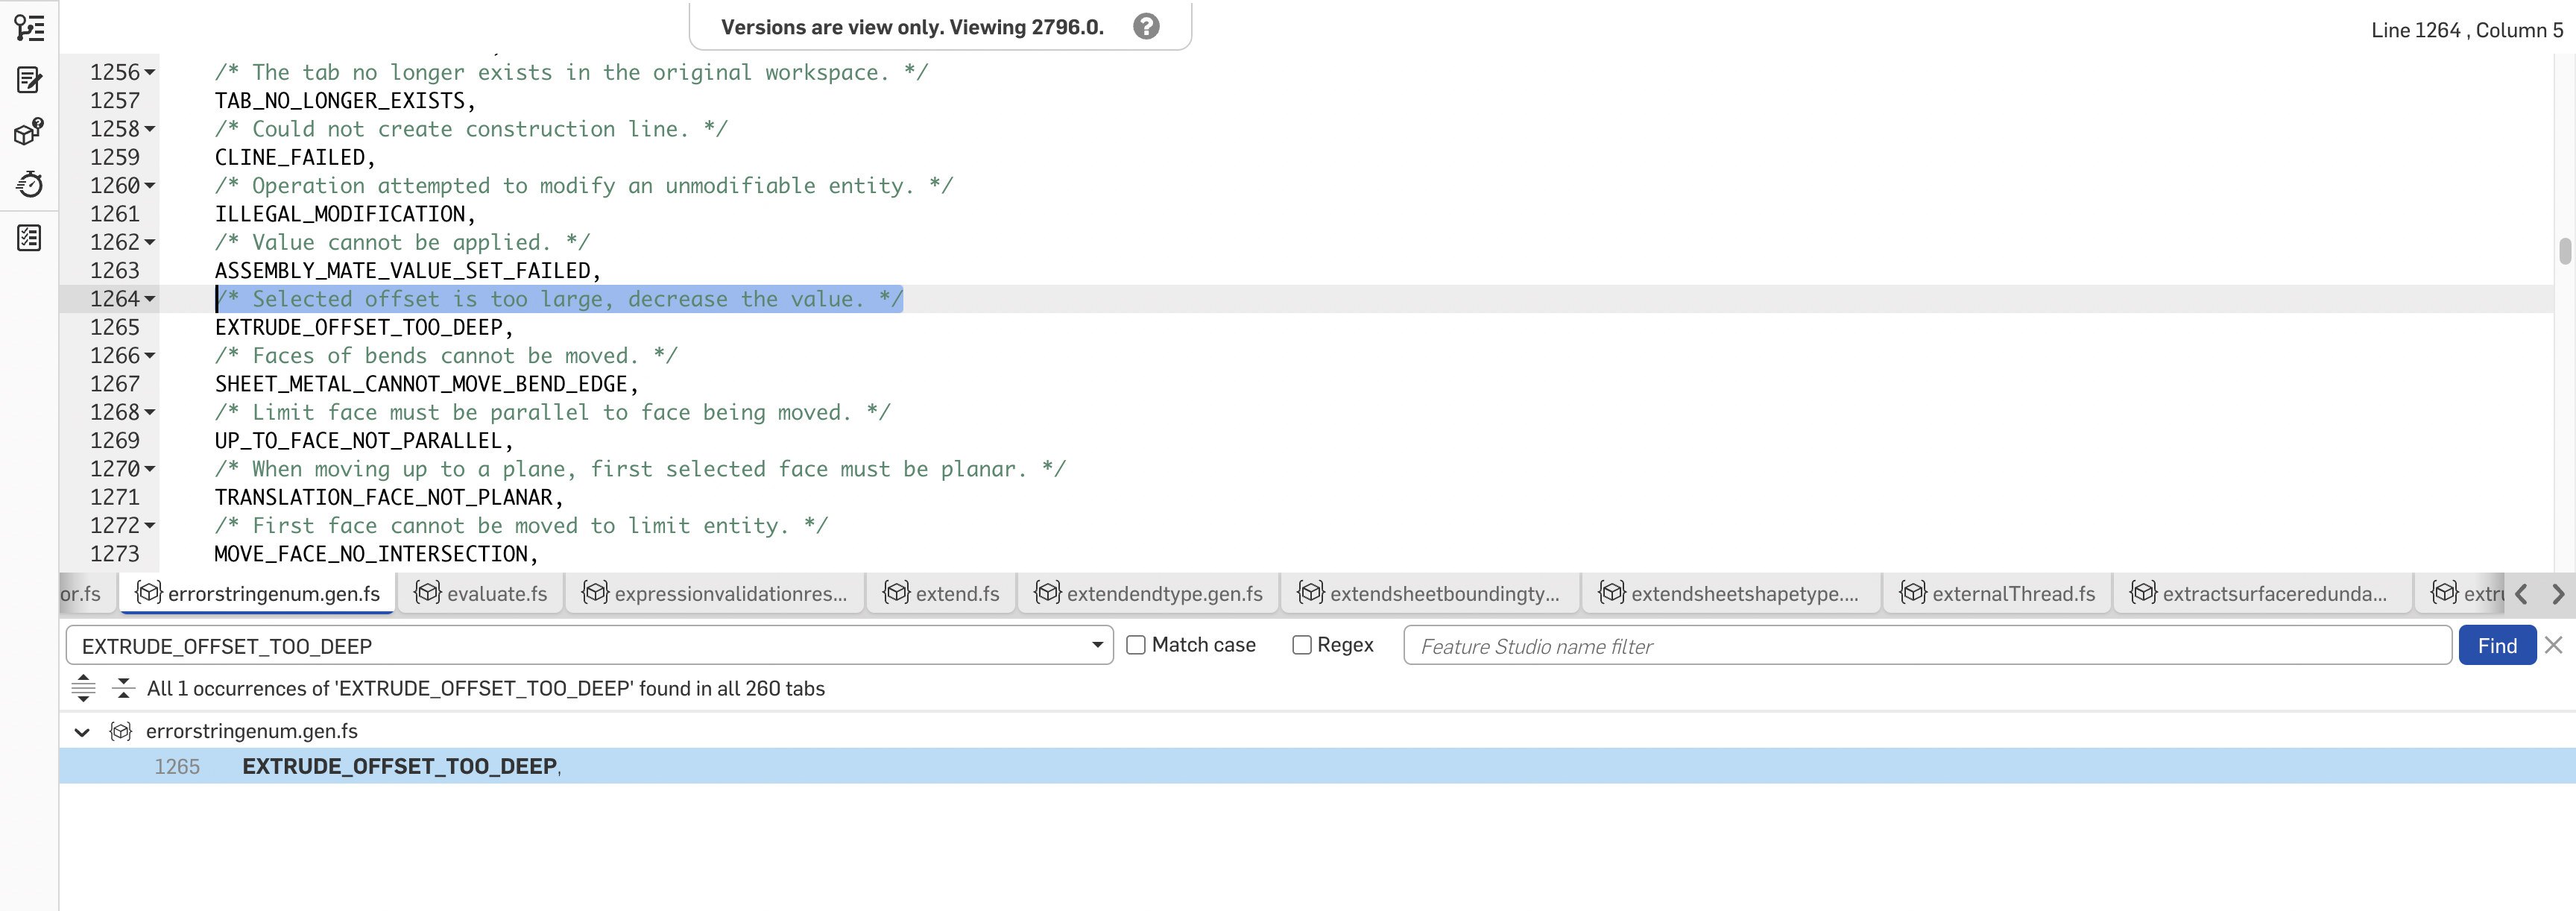The width and height of the screenshot is (2576, 911).
Task: Expand all search results icon
Action: click(x=84, y=688)
